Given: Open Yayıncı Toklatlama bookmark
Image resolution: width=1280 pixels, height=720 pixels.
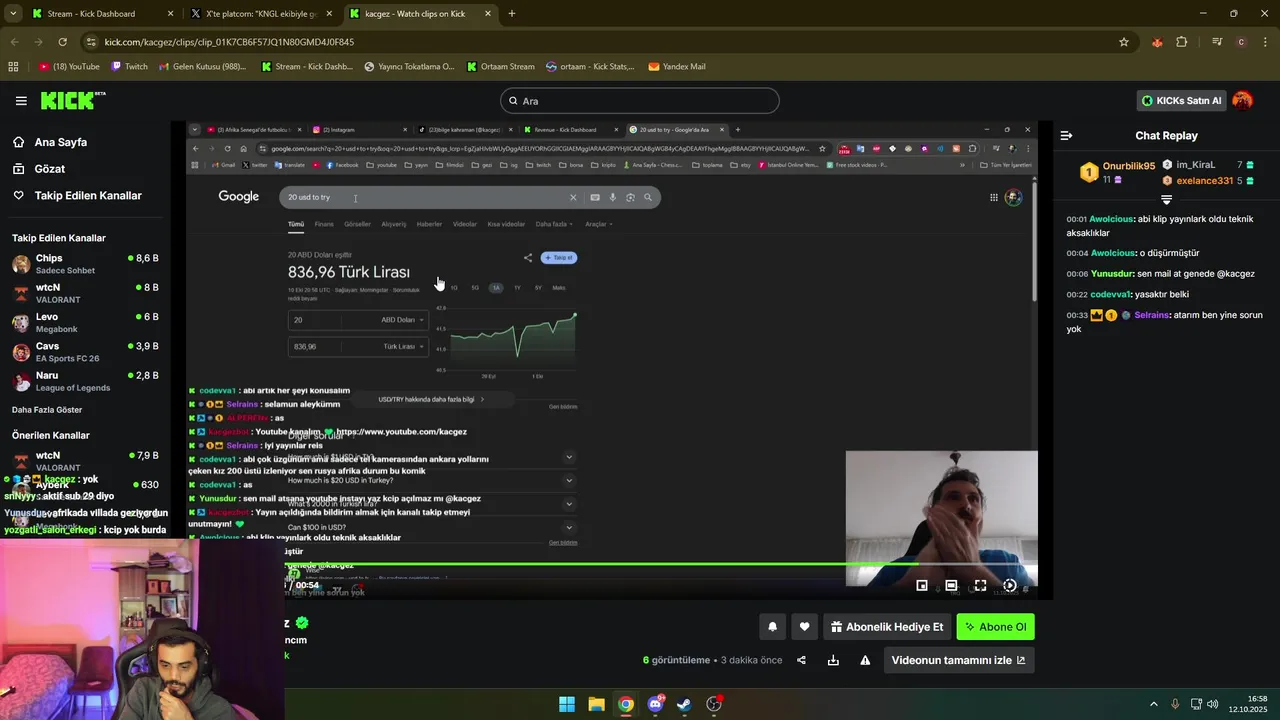Looking at the screenshot, I should tap(409, 67).
